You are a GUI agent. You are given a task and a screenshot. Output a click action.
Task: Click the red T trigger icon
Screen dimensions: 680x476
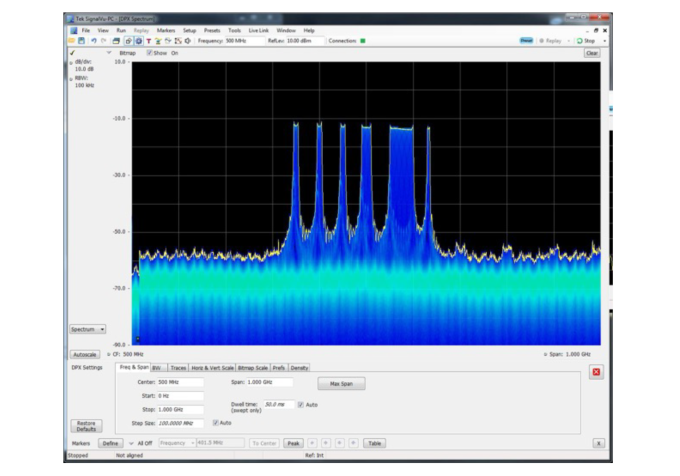149,41
